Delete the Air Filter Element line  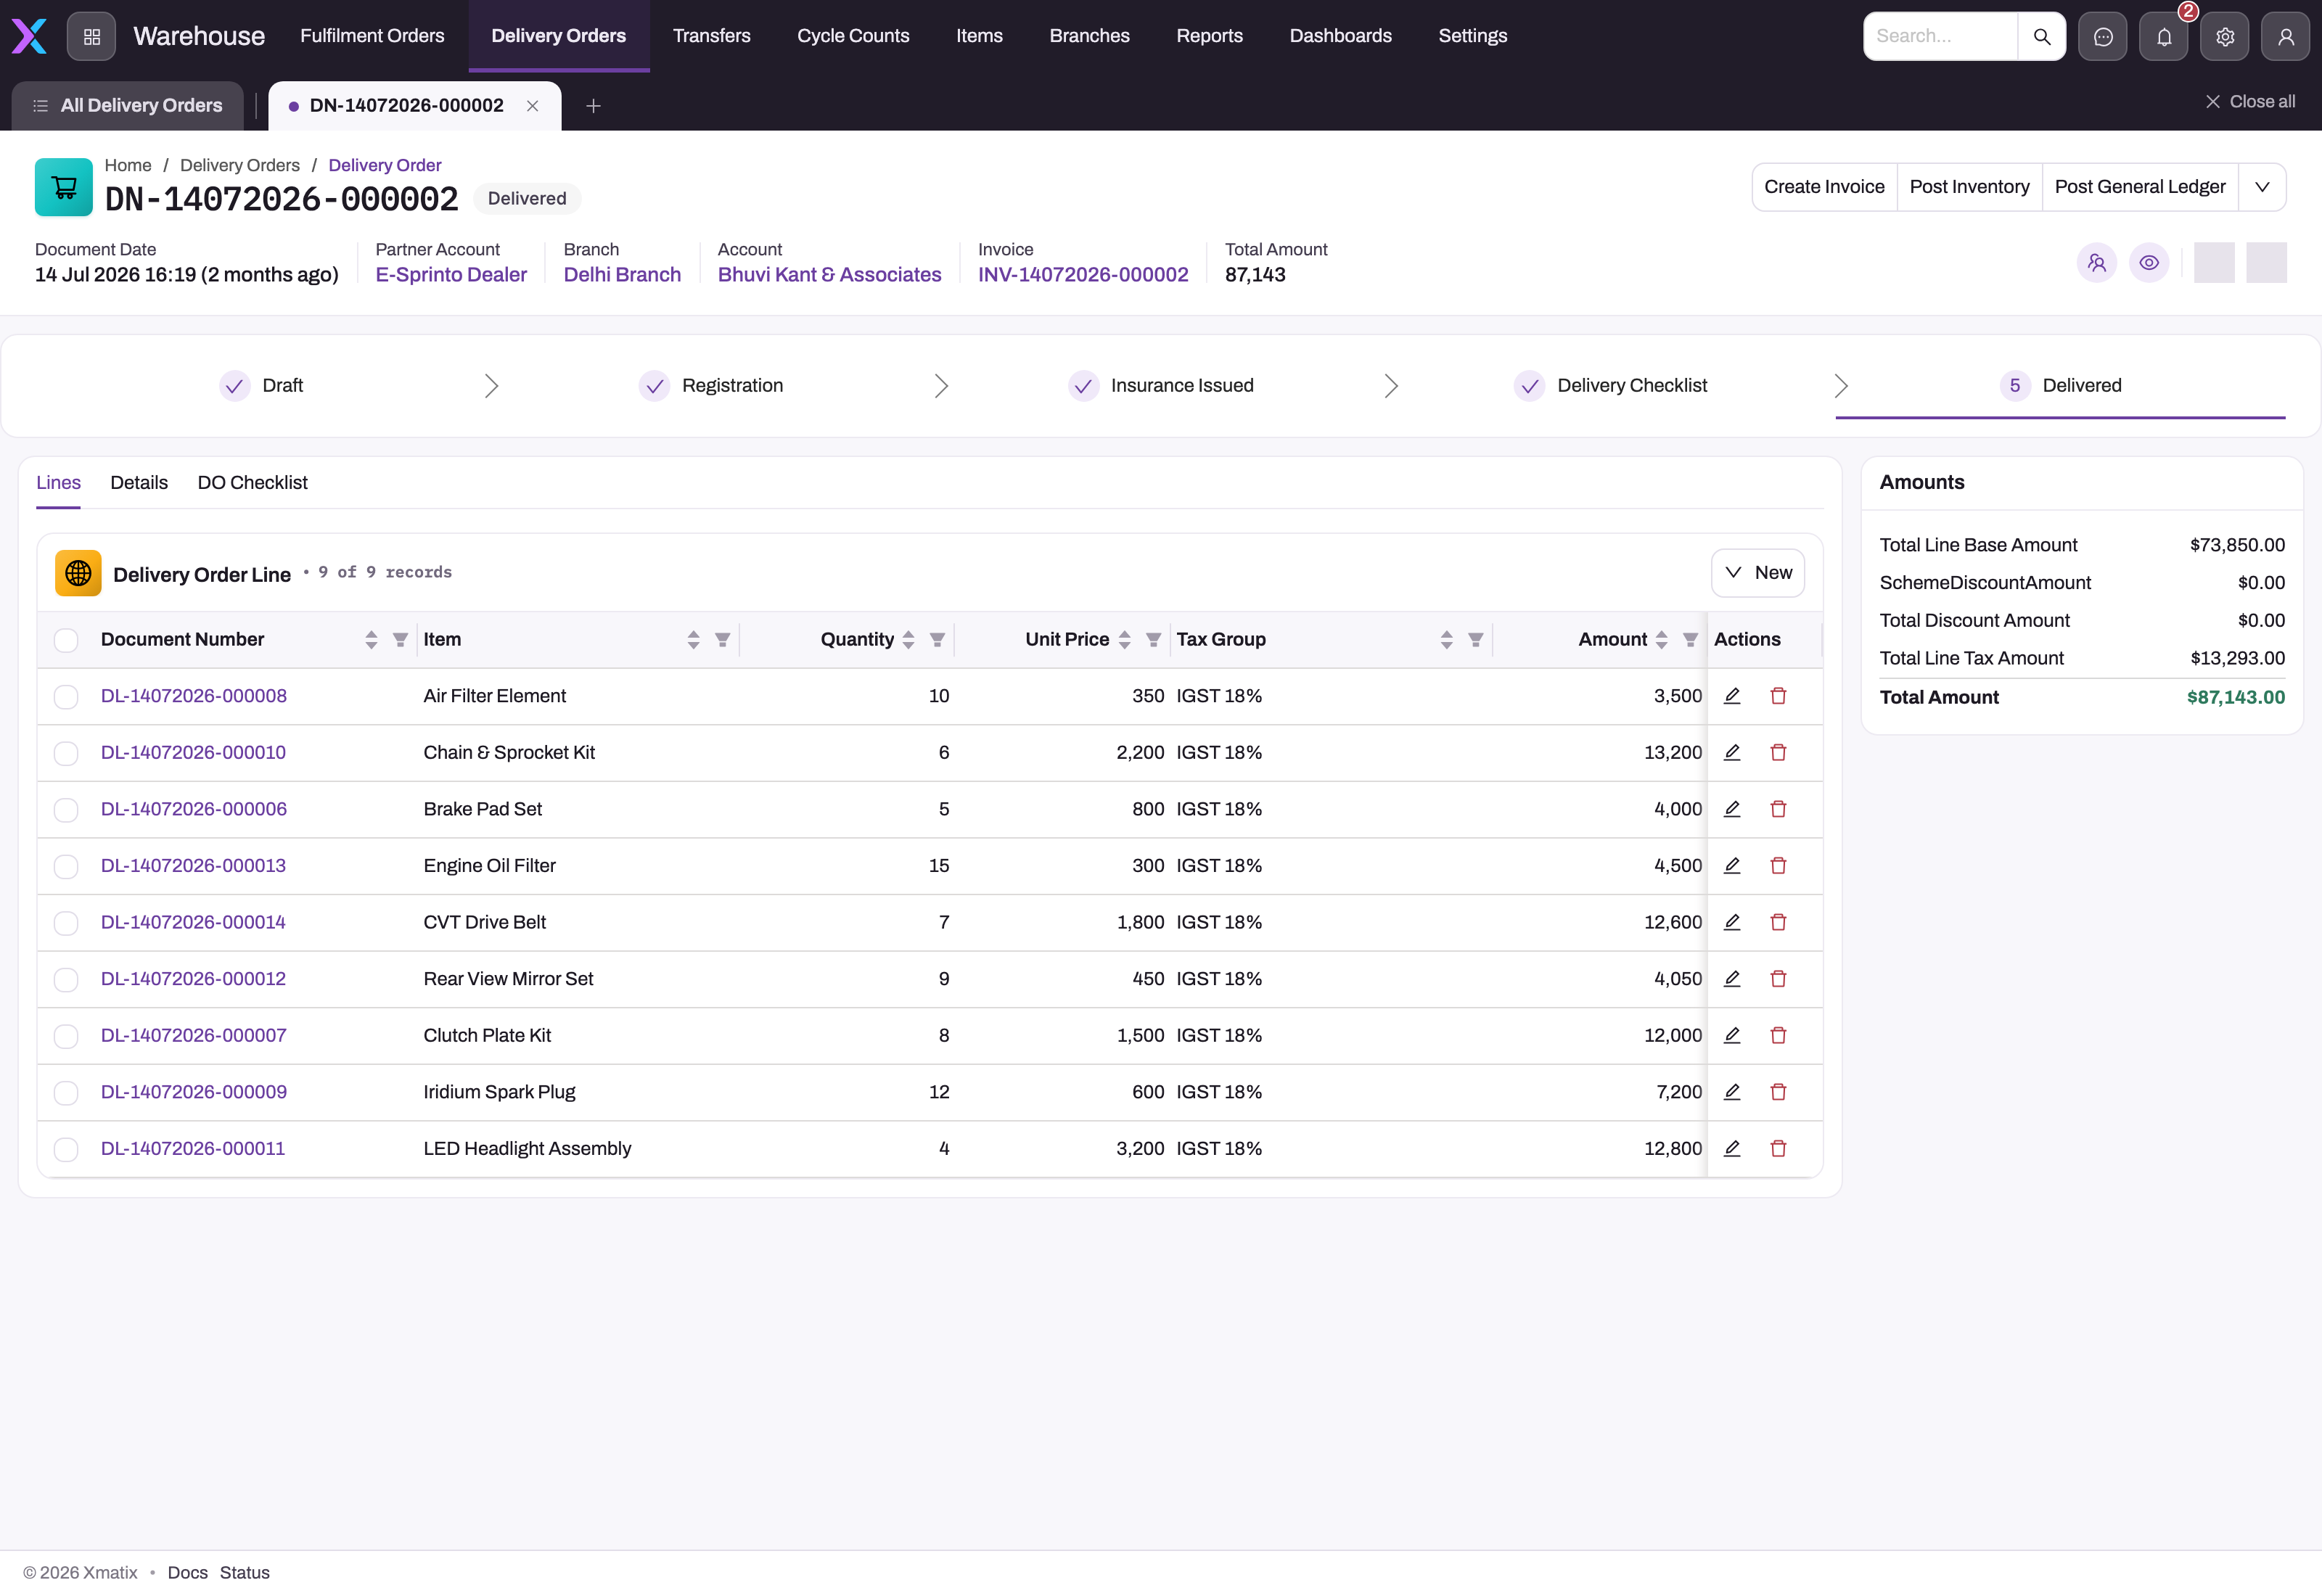(1778, 696)
